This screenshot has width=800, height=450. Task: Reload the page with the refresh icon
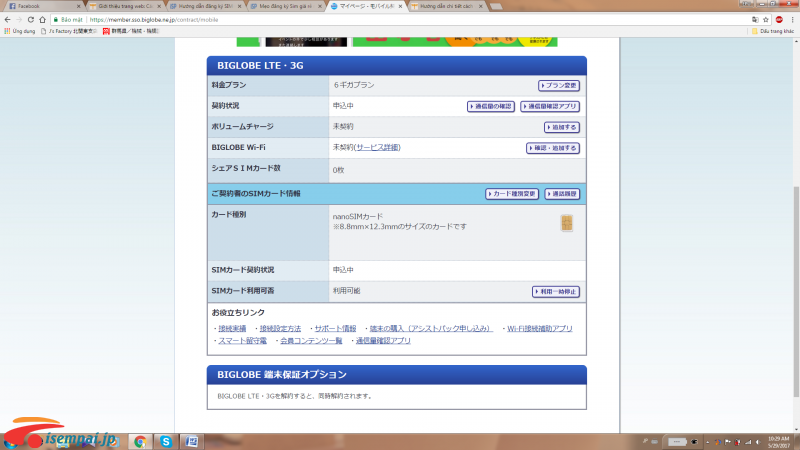(31, 19)
